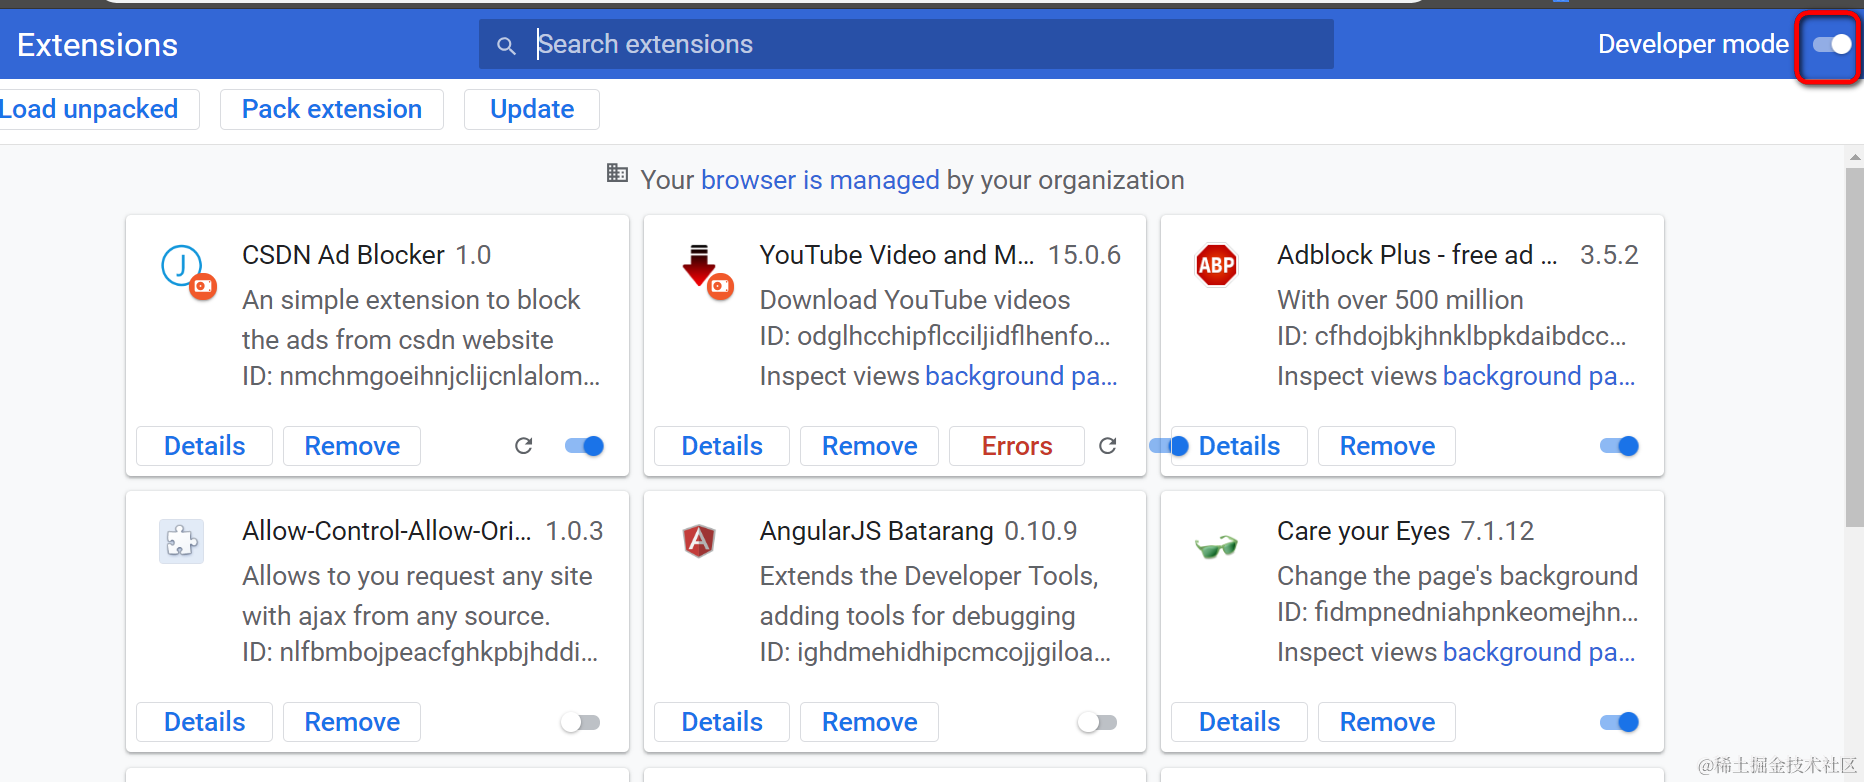Viewport: 1864px width, 782px height.
Task: Disable the Care your Eyes toggle
Action: [1620, 722]
